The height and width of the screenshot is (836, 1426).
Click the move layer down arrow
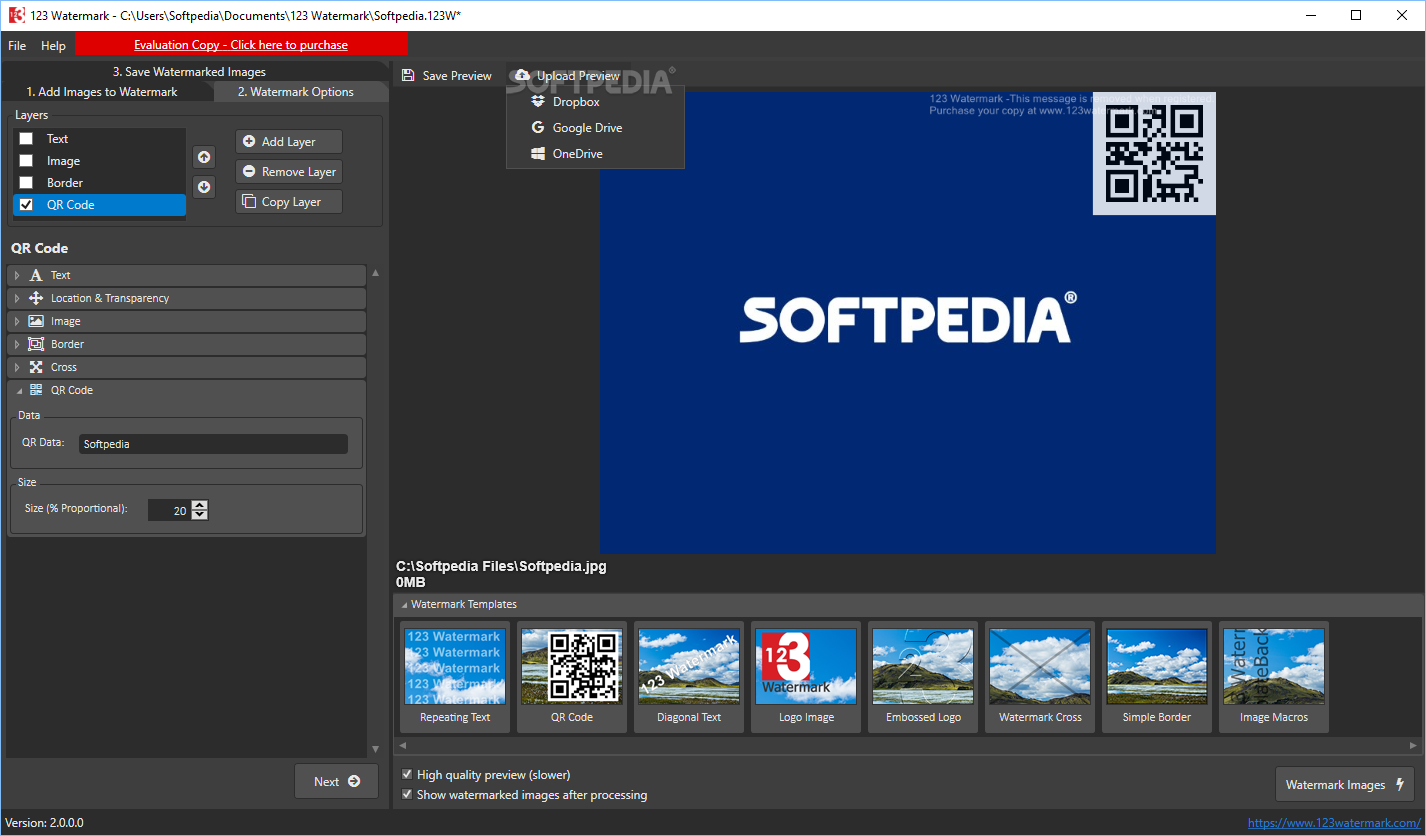204,187
